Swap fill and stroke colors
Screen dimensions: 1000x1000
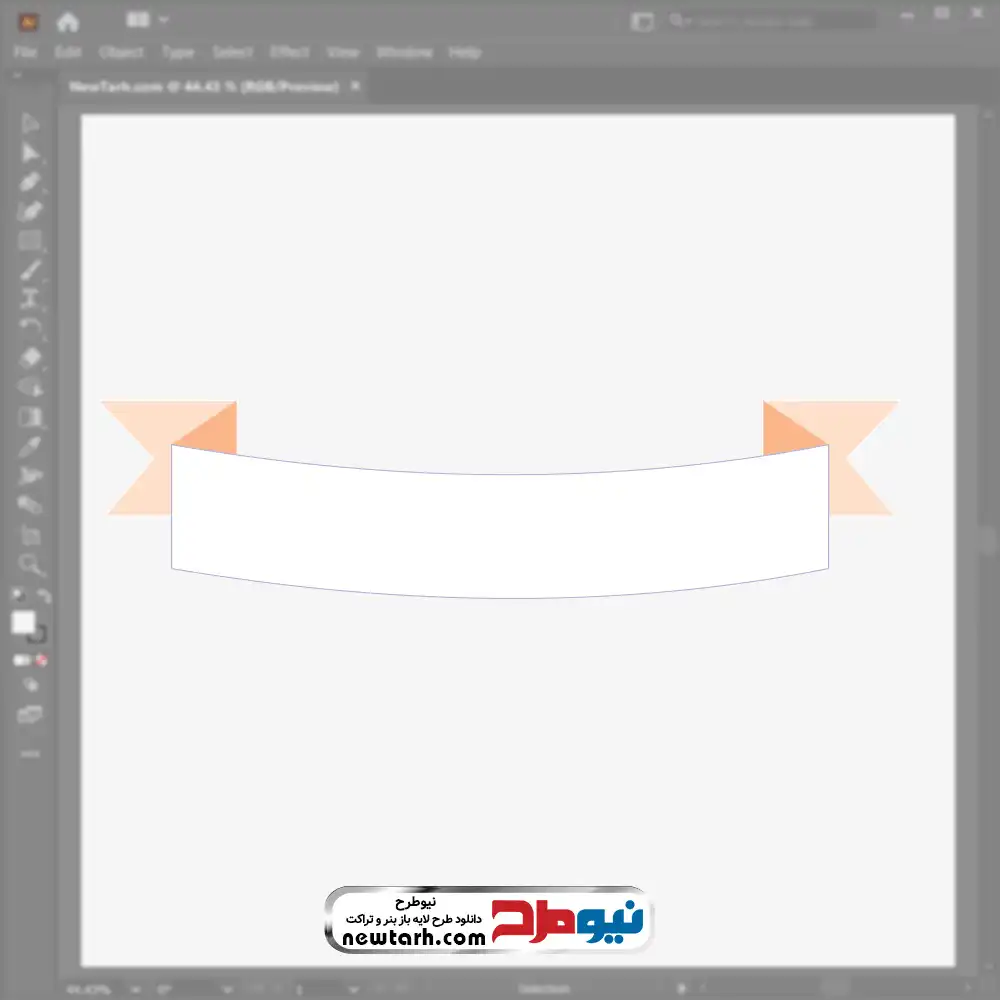(43, 597)
